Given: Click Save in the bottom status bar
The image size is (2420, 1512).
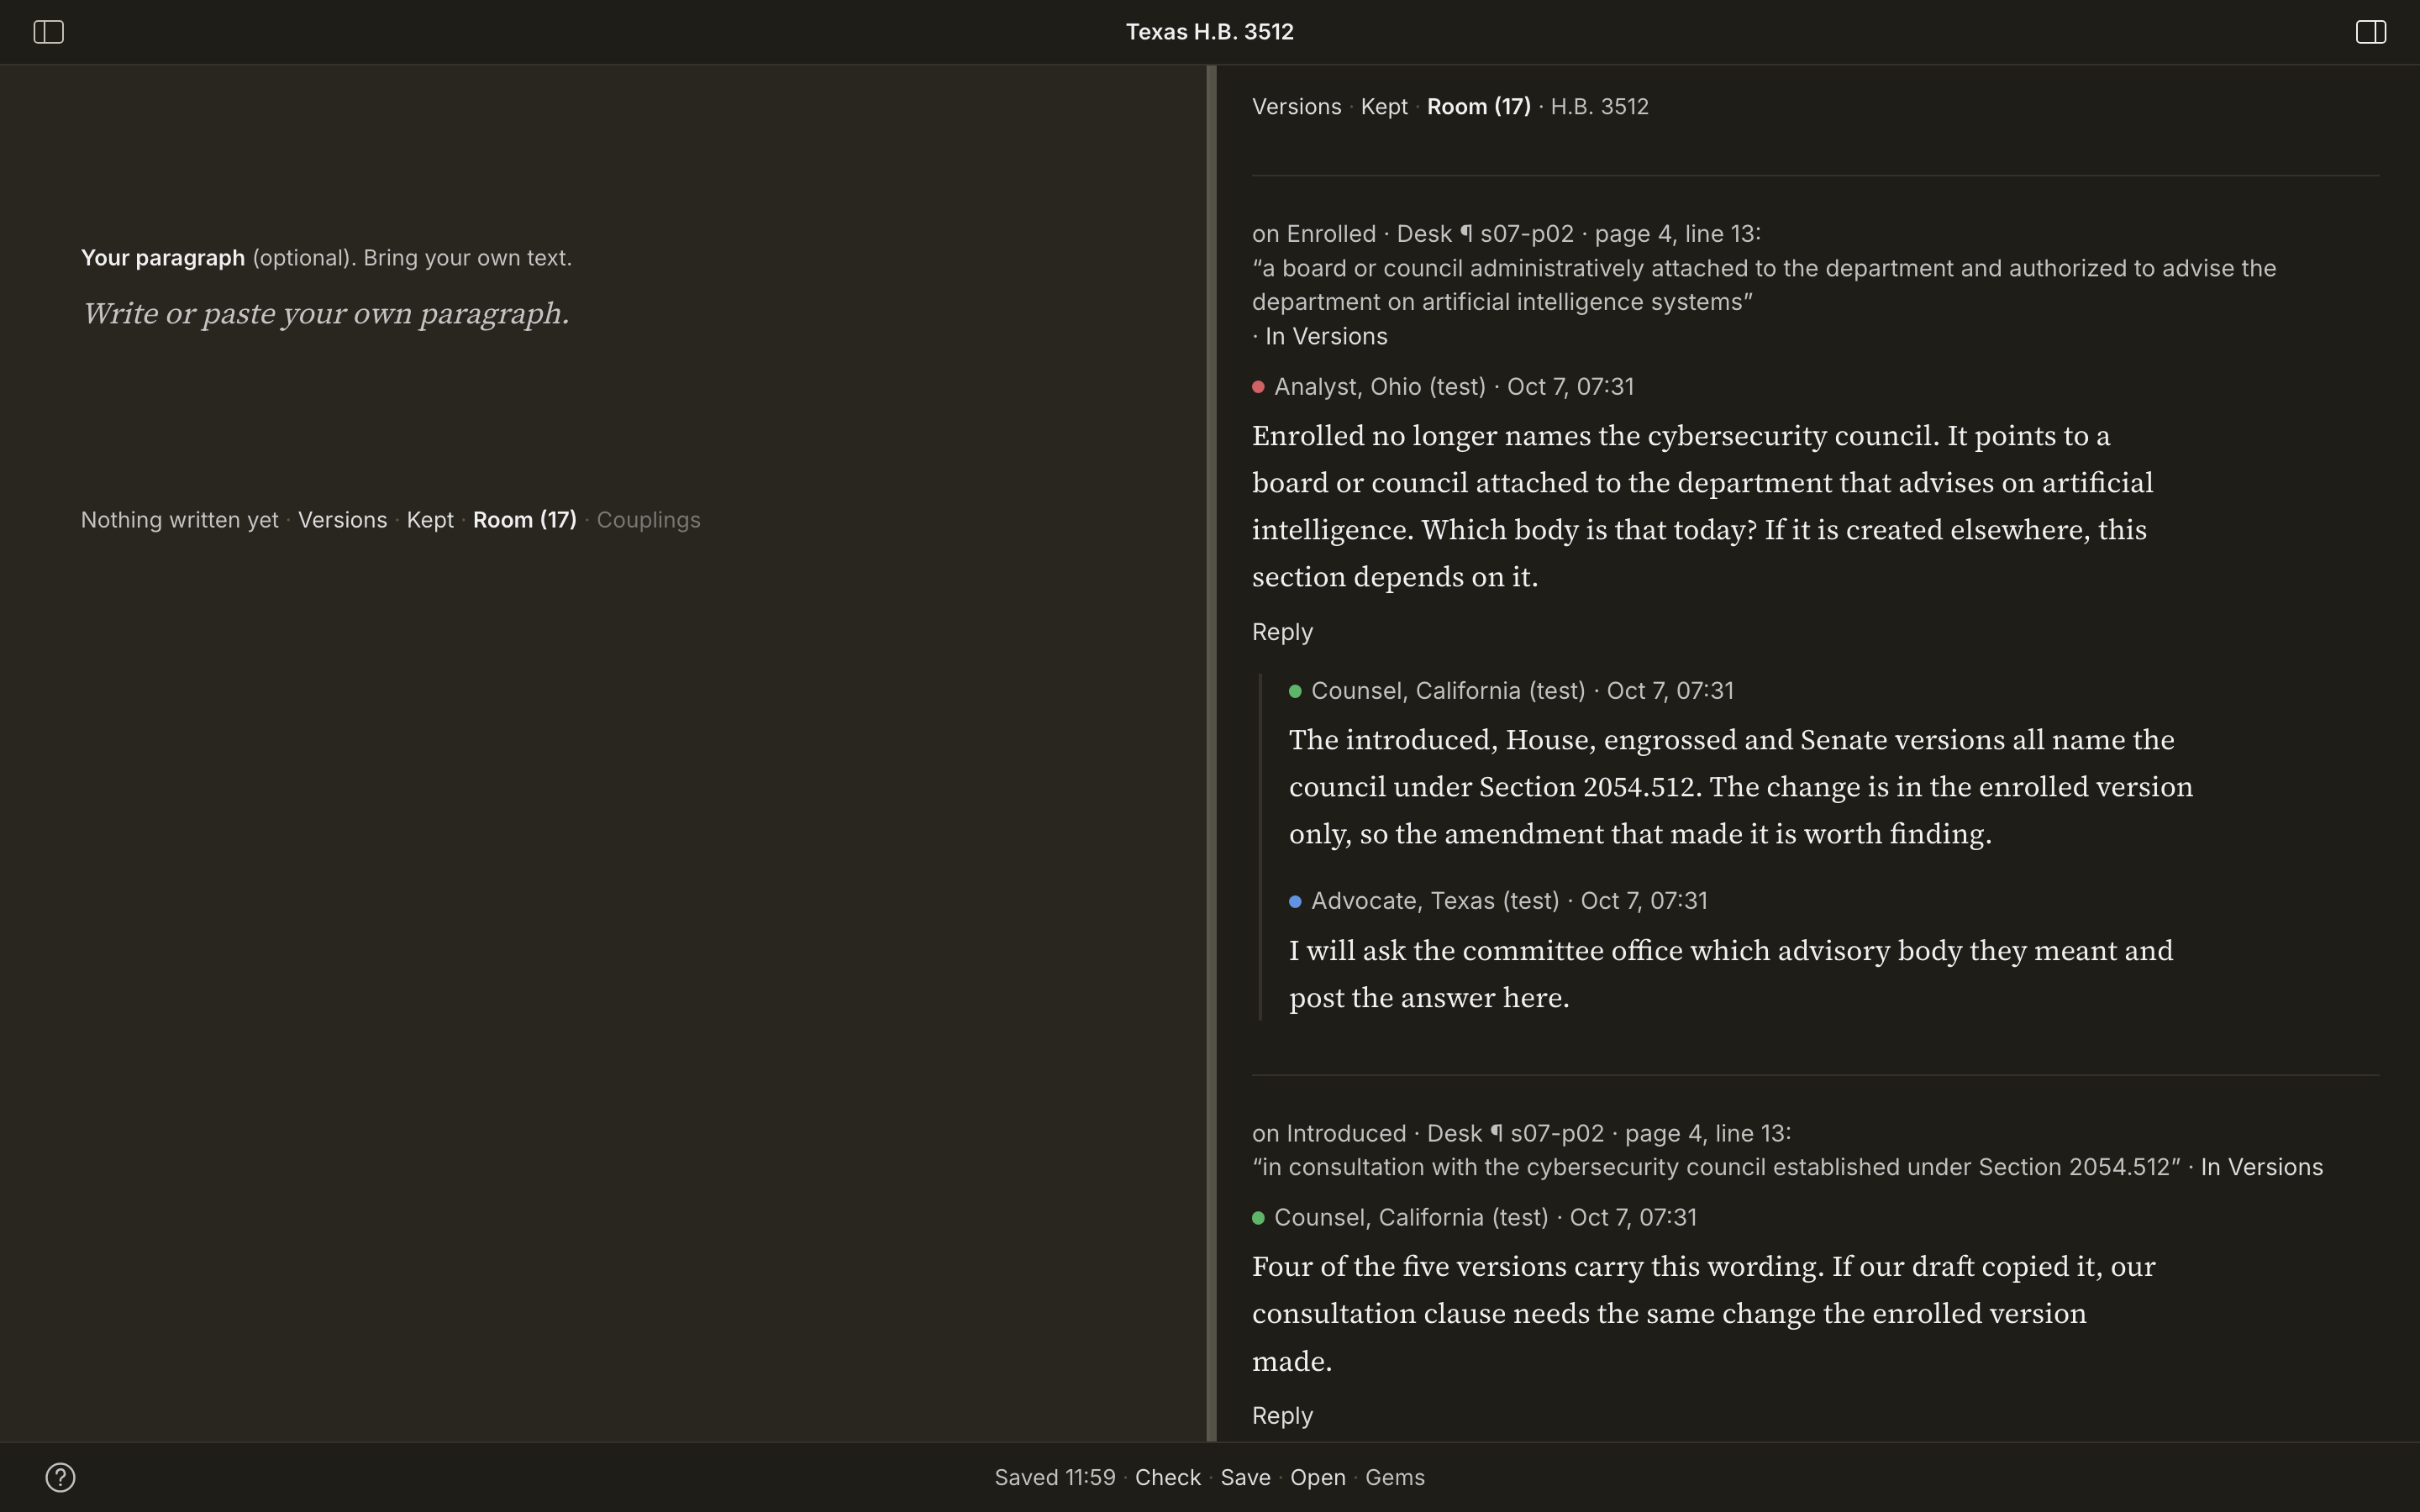Looking at the screenshot, I should tap(1245, 1478).
